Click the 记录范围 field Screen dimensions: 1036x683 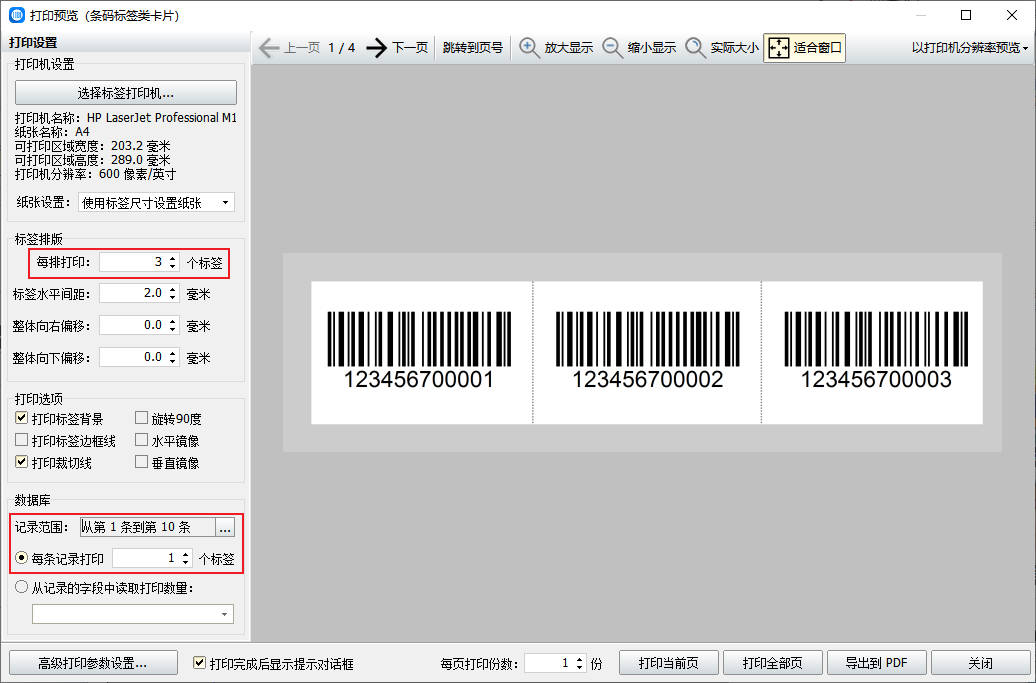[x=147, y=526]
